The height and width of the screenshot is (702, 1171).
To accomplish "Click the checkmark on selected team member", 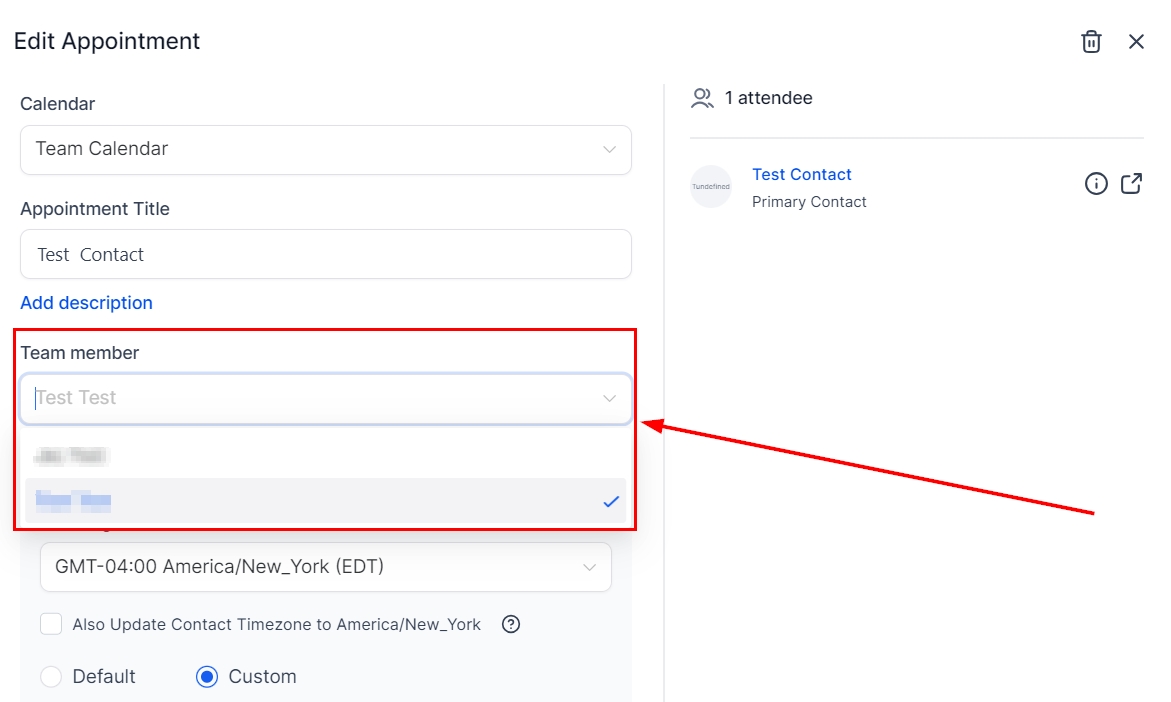I will 611,501.
